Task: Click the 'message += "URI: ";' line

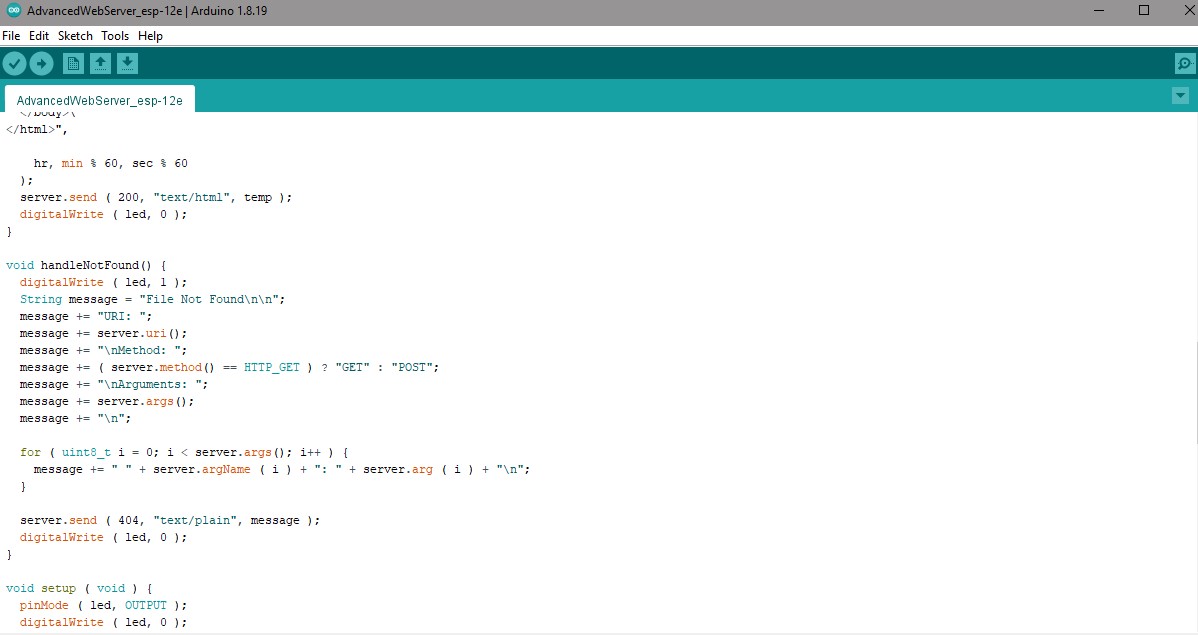Action: point(86,316)
